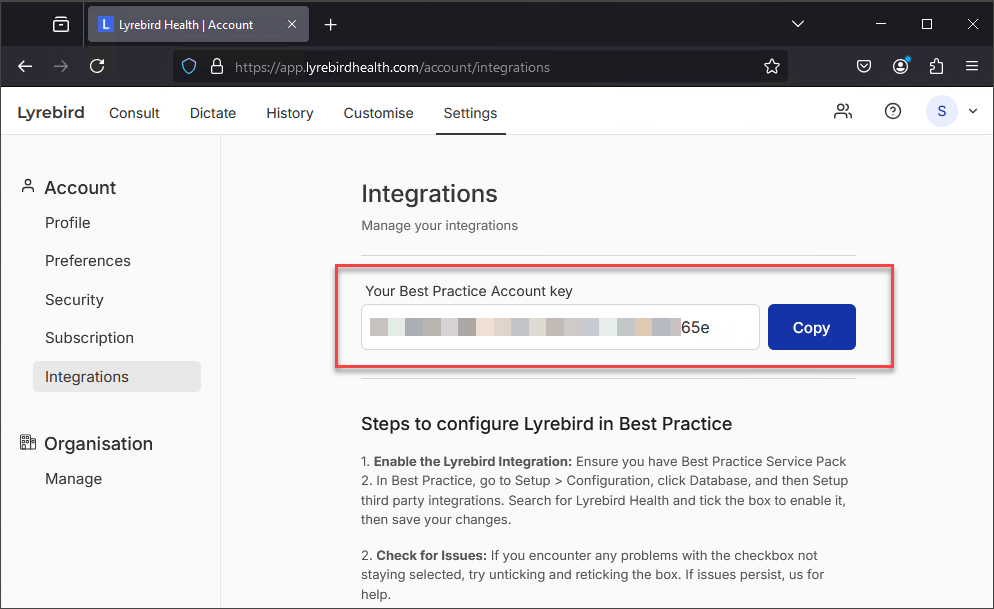994x609 pixels.
Task: Open the History tab
Action: point(290,113)
